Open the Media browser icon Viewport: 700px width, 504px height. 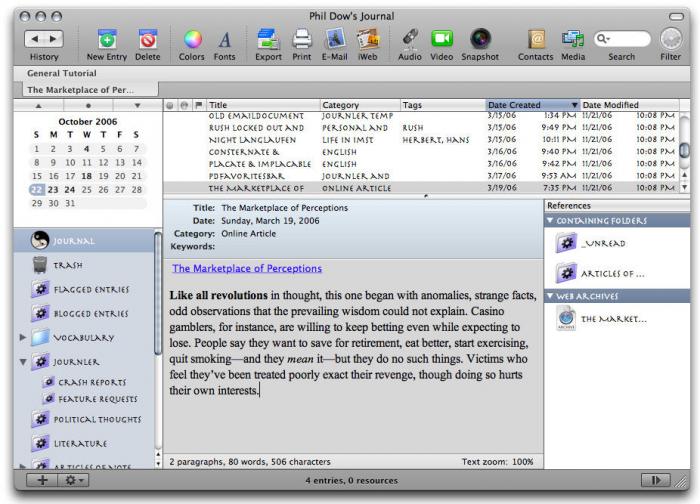pos(573,39)
